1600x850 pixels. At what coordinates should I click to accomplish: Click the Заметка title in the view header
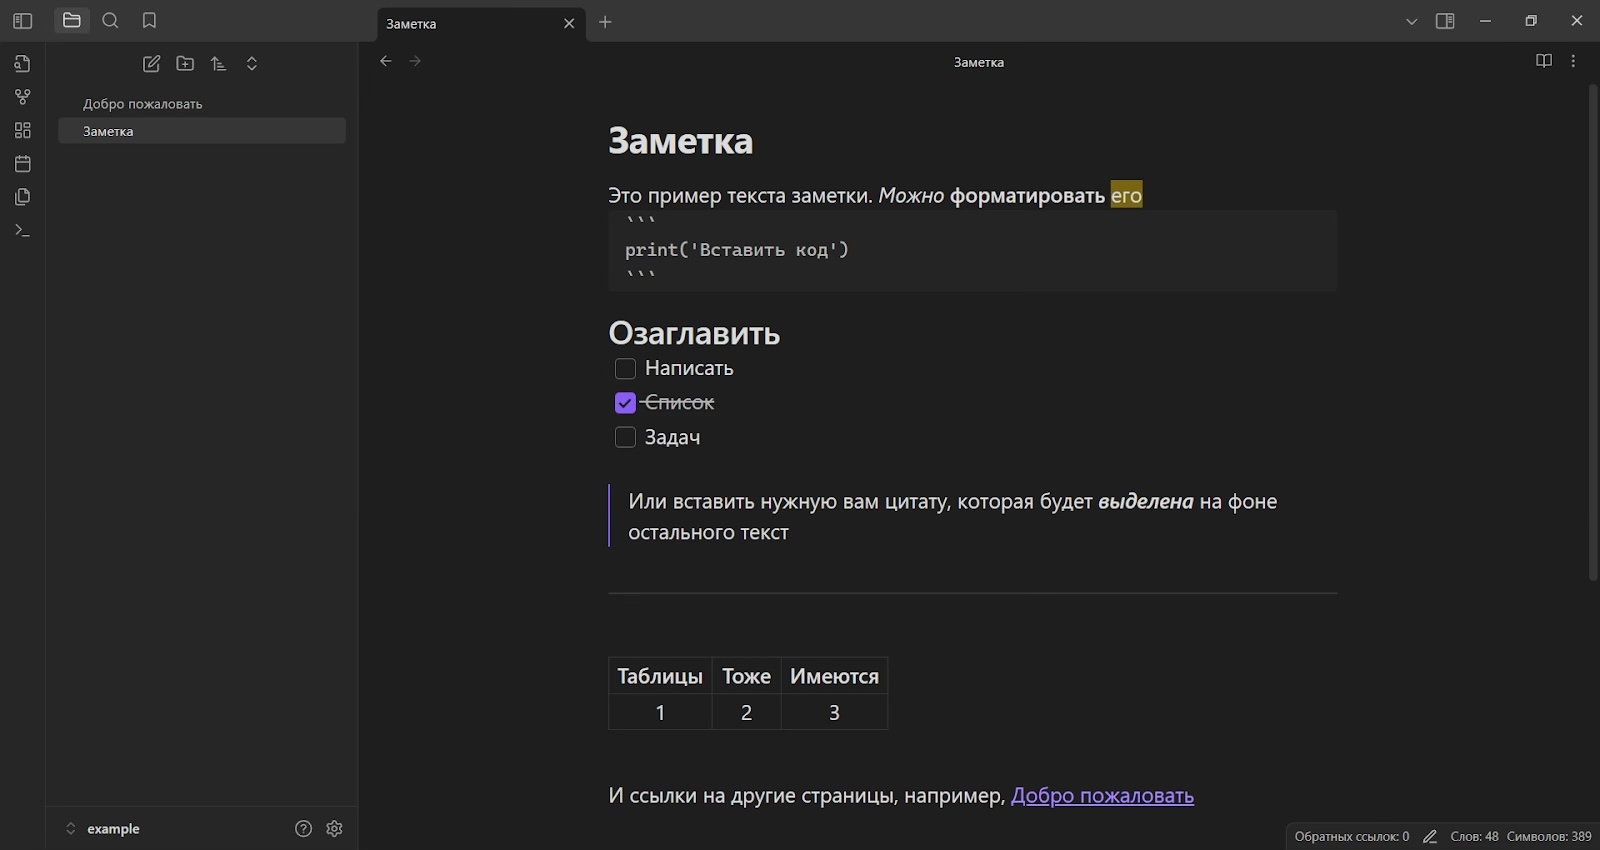point(979,62)
